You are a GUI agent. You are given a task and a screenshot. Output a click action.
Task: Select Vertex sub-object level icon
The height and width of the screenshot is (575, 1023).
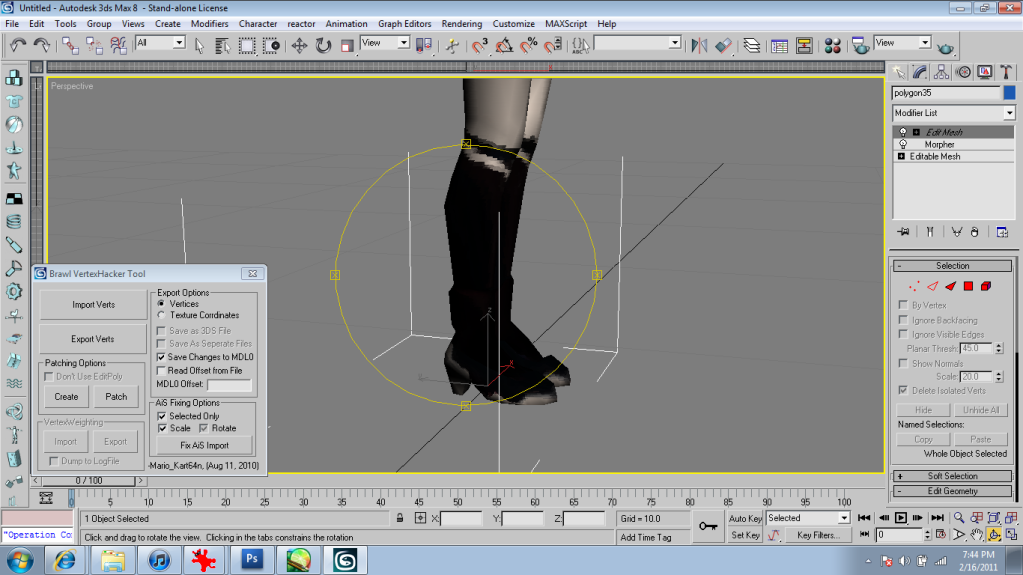point(914,286)
